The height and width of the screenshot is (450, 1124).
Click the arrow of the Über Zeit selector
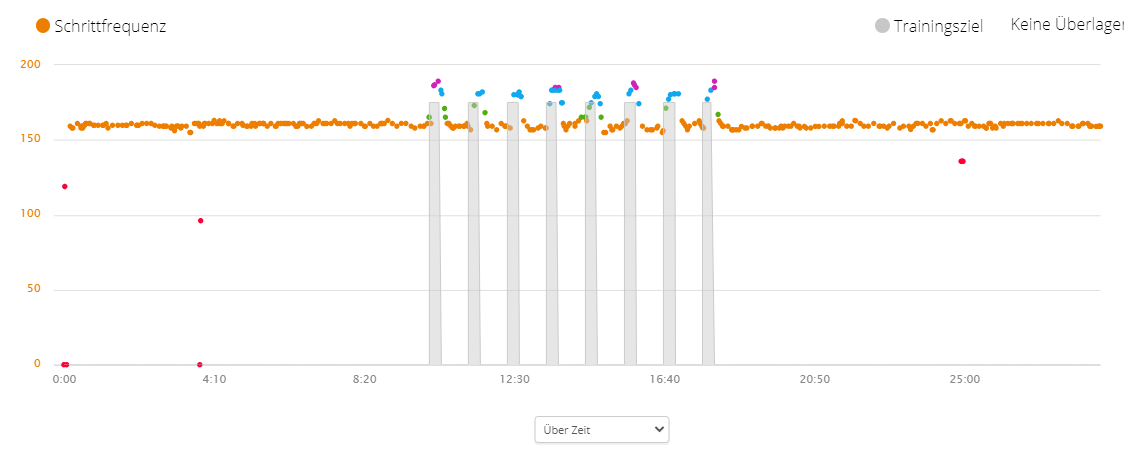(658, 429)
